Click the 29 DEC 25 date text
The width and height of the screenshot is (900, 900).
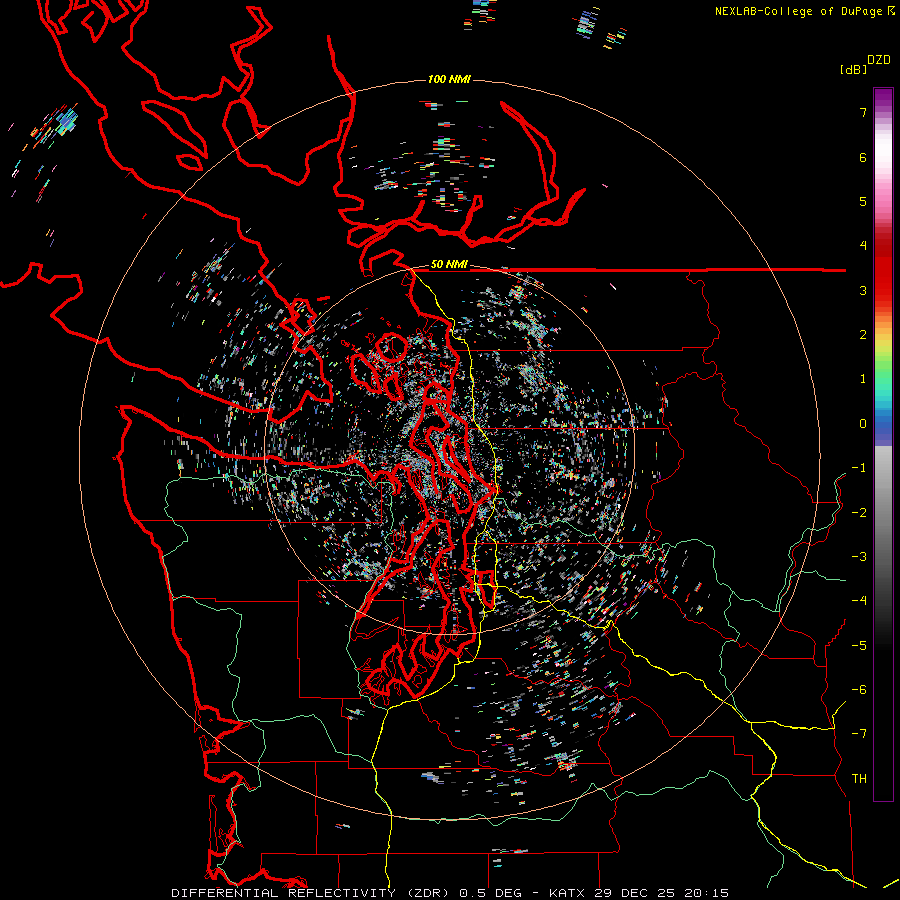(635, 893)
